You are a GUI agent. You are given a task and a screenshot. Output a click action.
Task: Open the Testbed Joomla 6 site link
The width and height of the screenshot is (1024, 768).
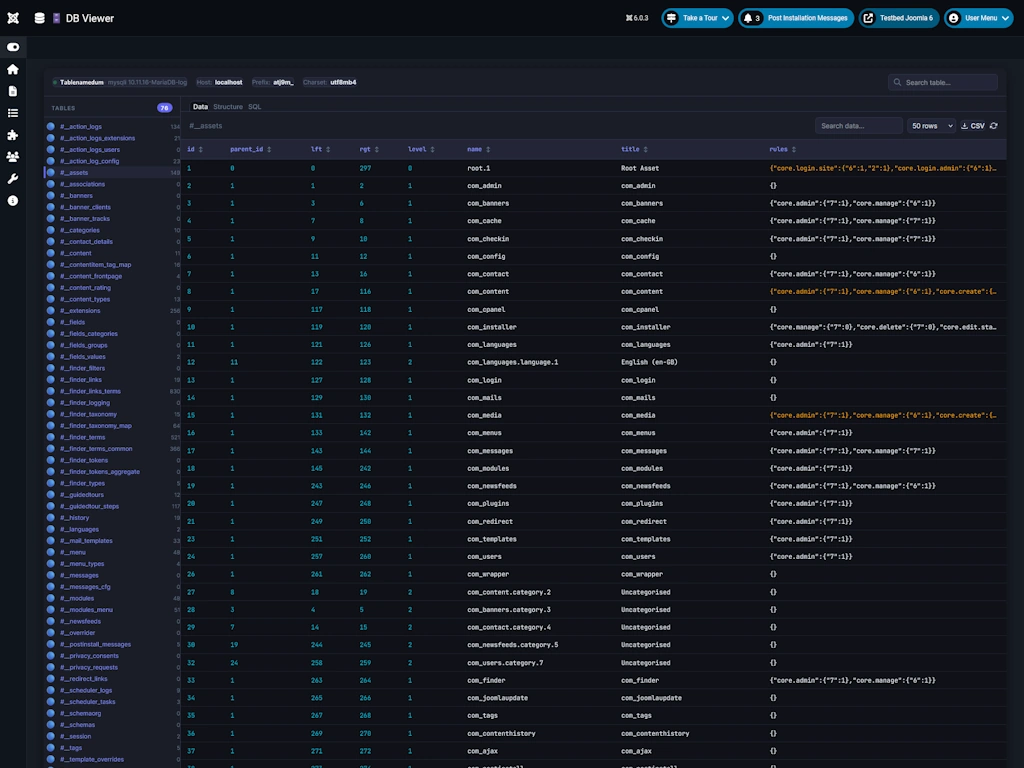click(x=899, y=18)
